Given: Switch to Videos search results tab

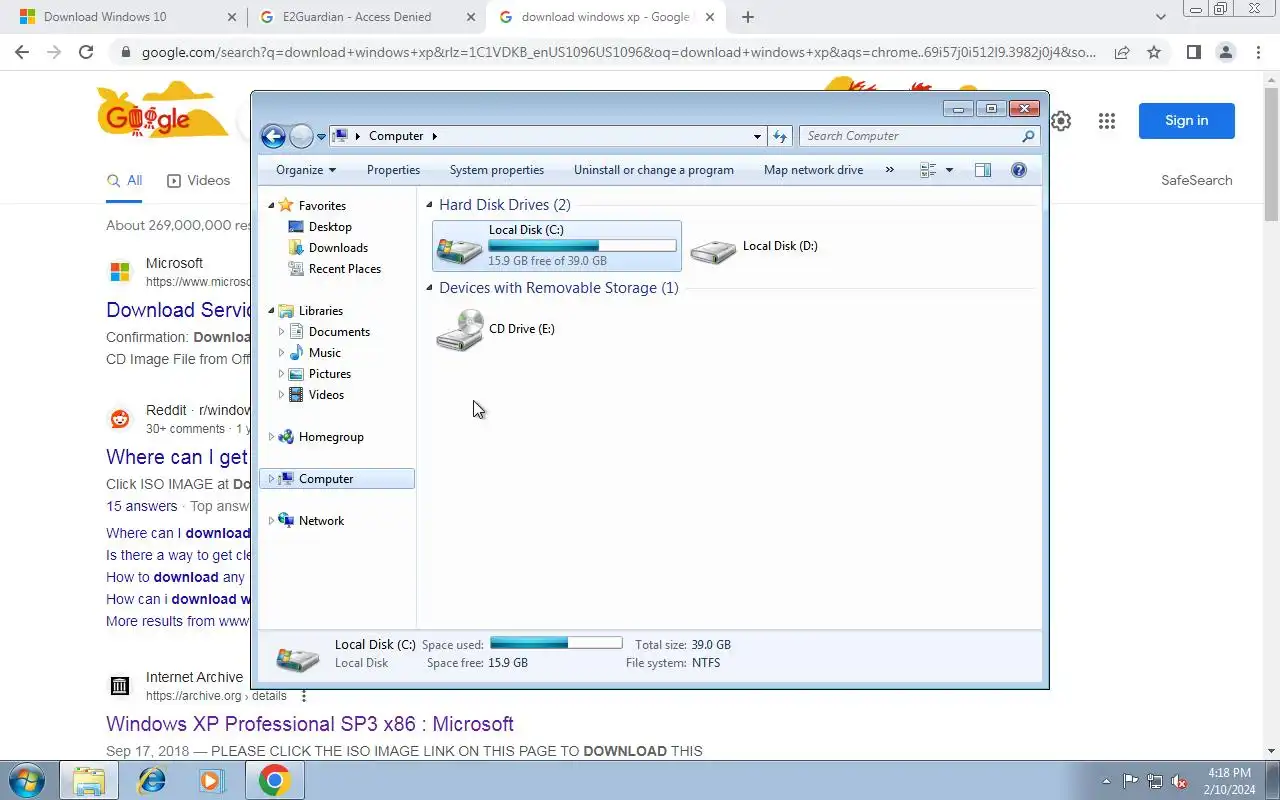Looking at the screenshot, I should (x=198, y=181).
